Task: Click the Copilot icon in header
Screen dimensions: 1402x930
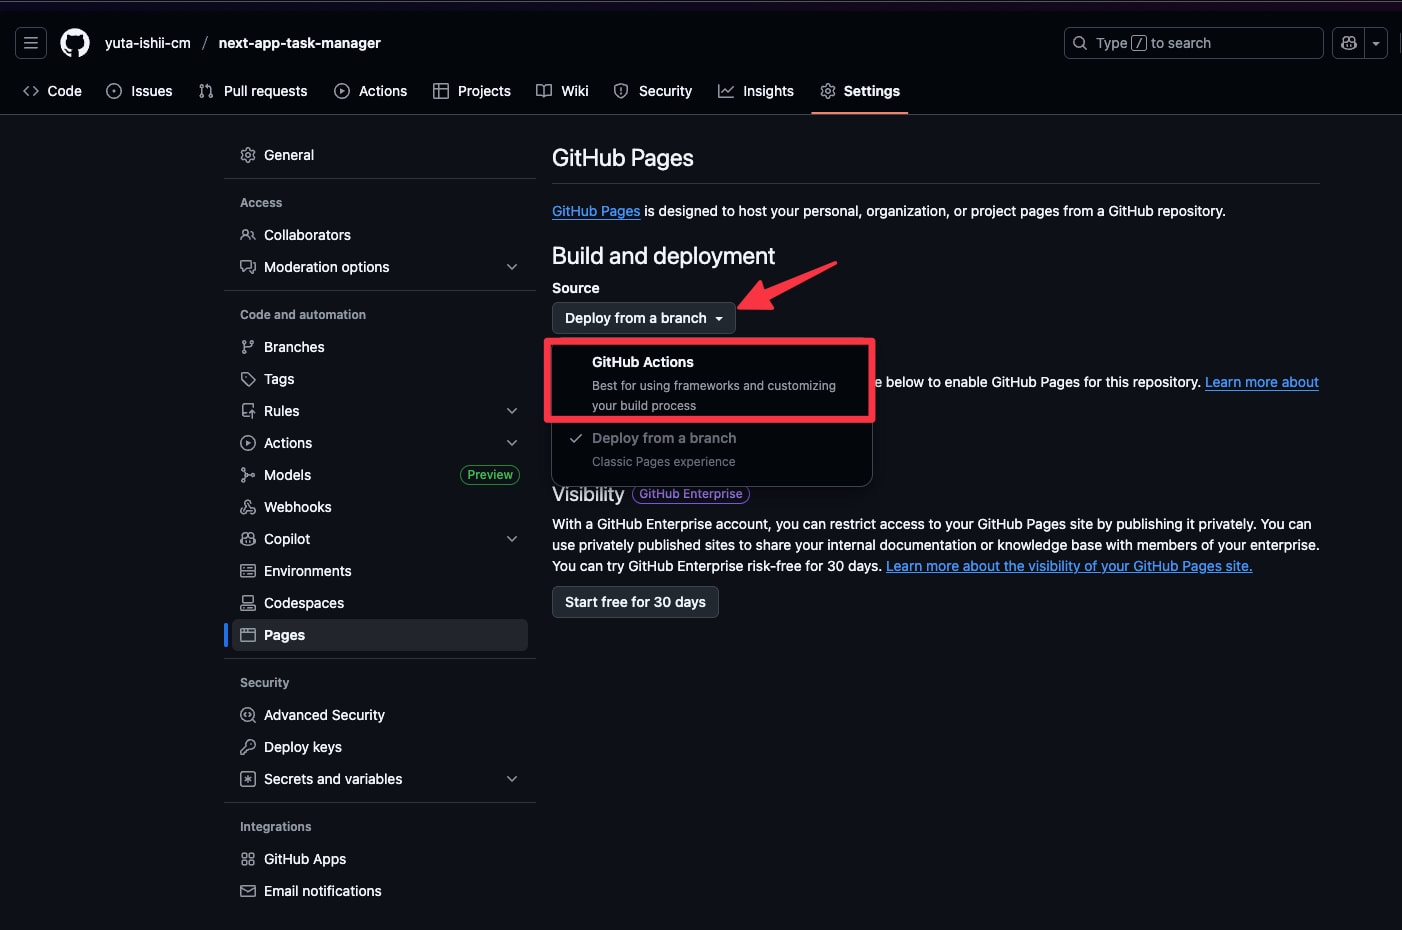Action: 1349,43
